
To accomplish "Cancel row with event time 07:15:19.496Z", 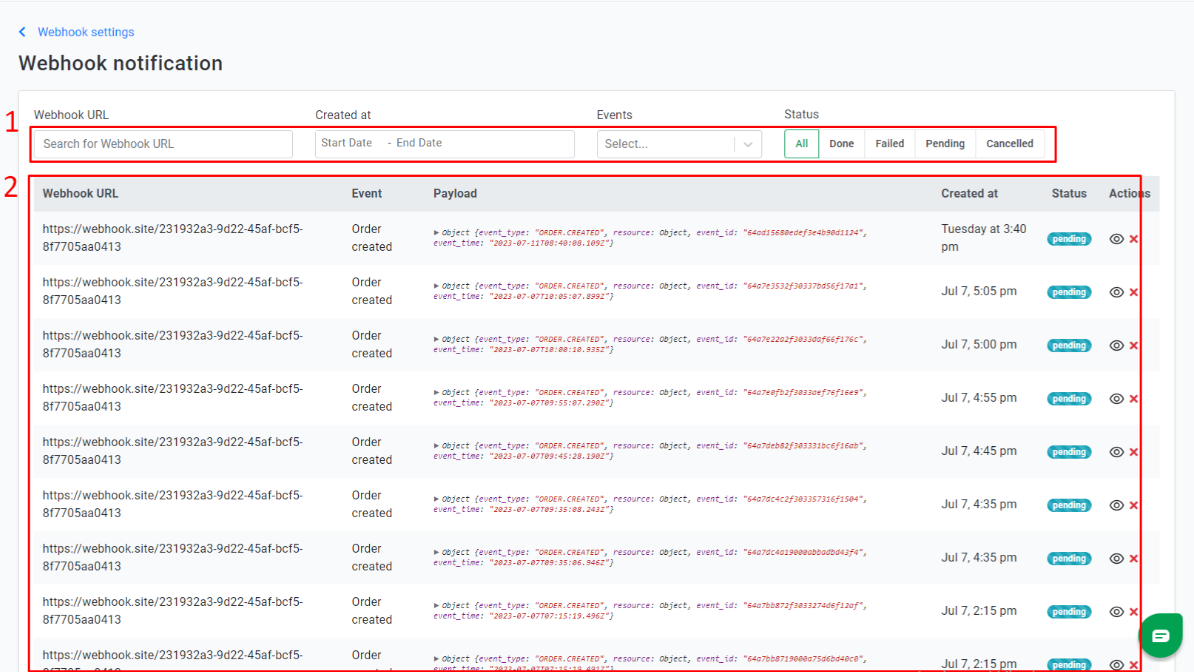I will 1134,613.
